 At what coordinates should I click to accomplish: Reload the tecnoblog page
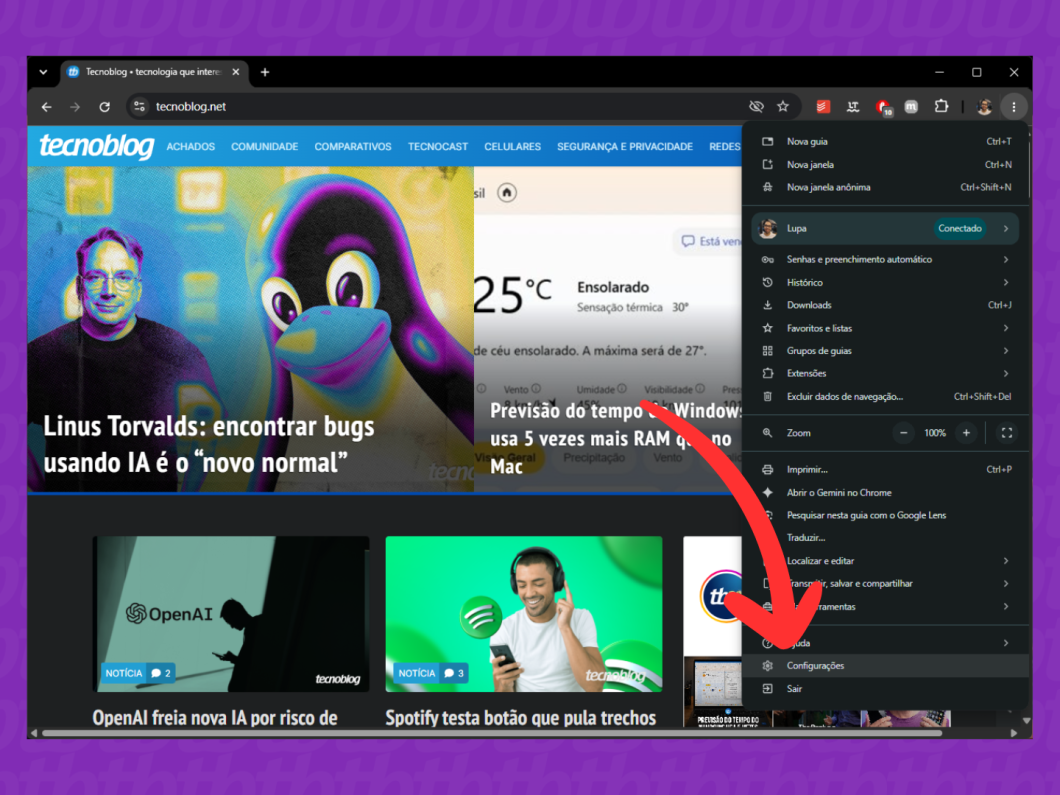click(x=105, y=107)
